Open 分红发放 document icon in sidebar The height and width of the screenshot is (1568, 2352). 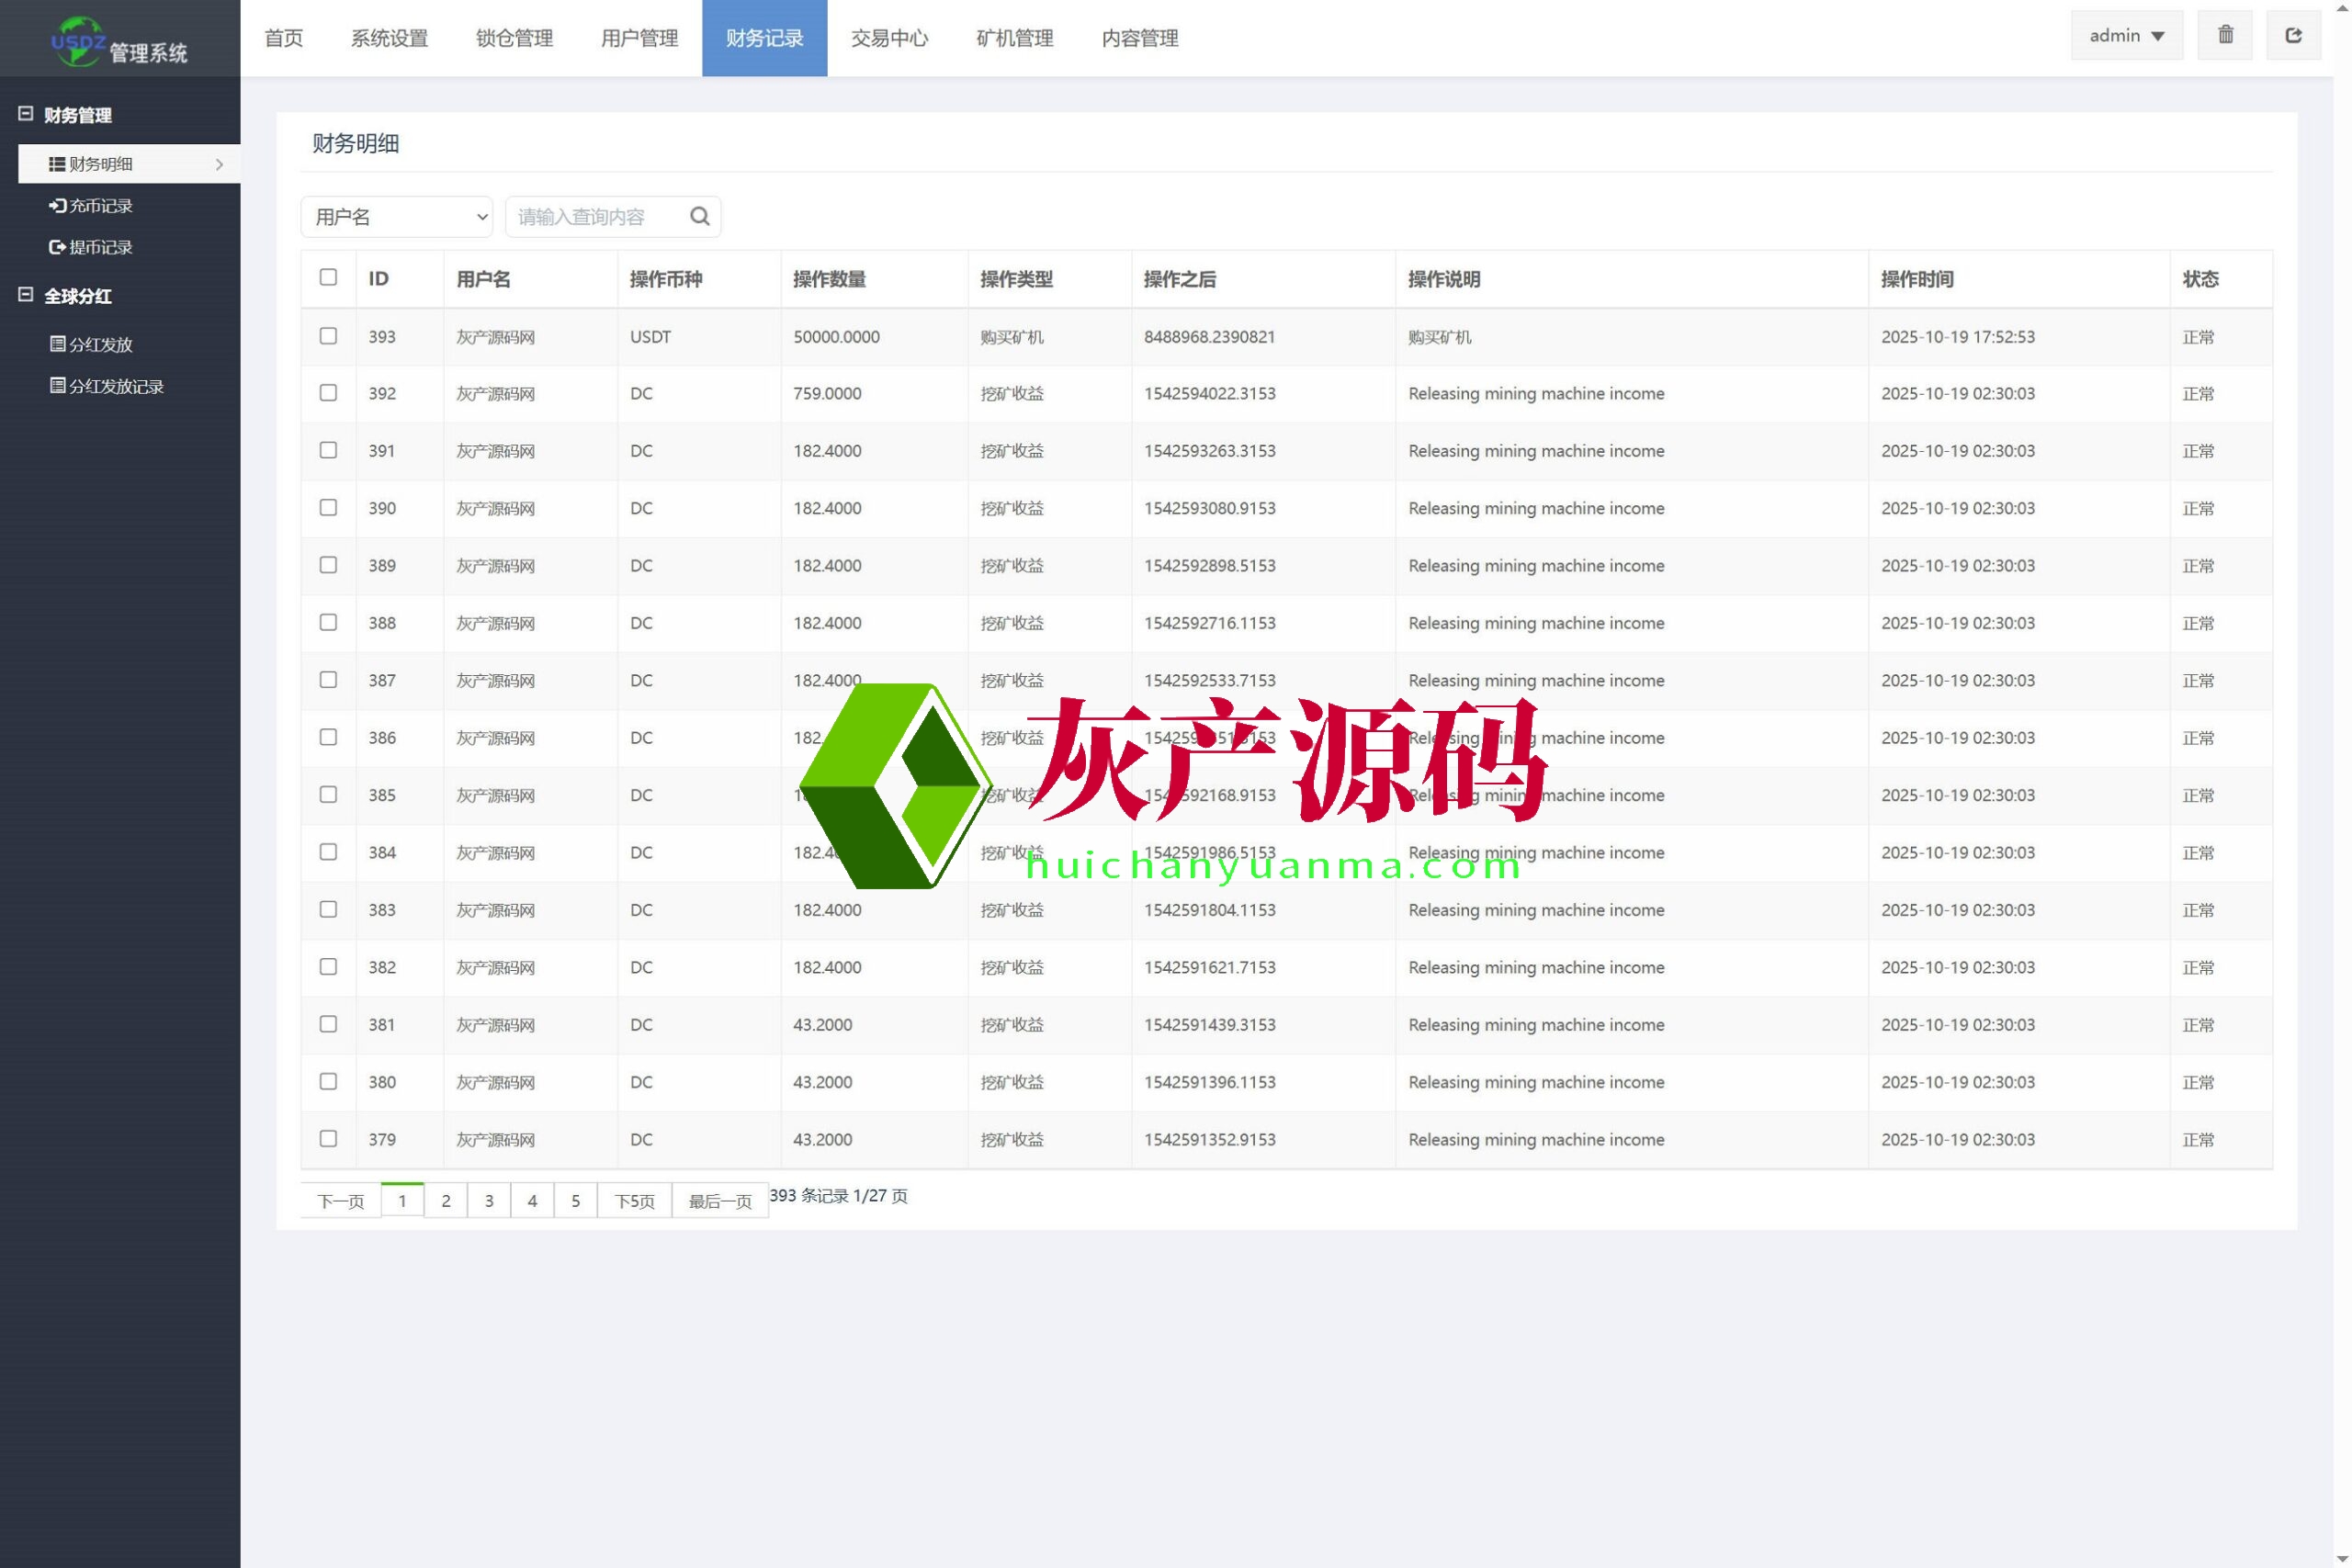click(58, 343)
